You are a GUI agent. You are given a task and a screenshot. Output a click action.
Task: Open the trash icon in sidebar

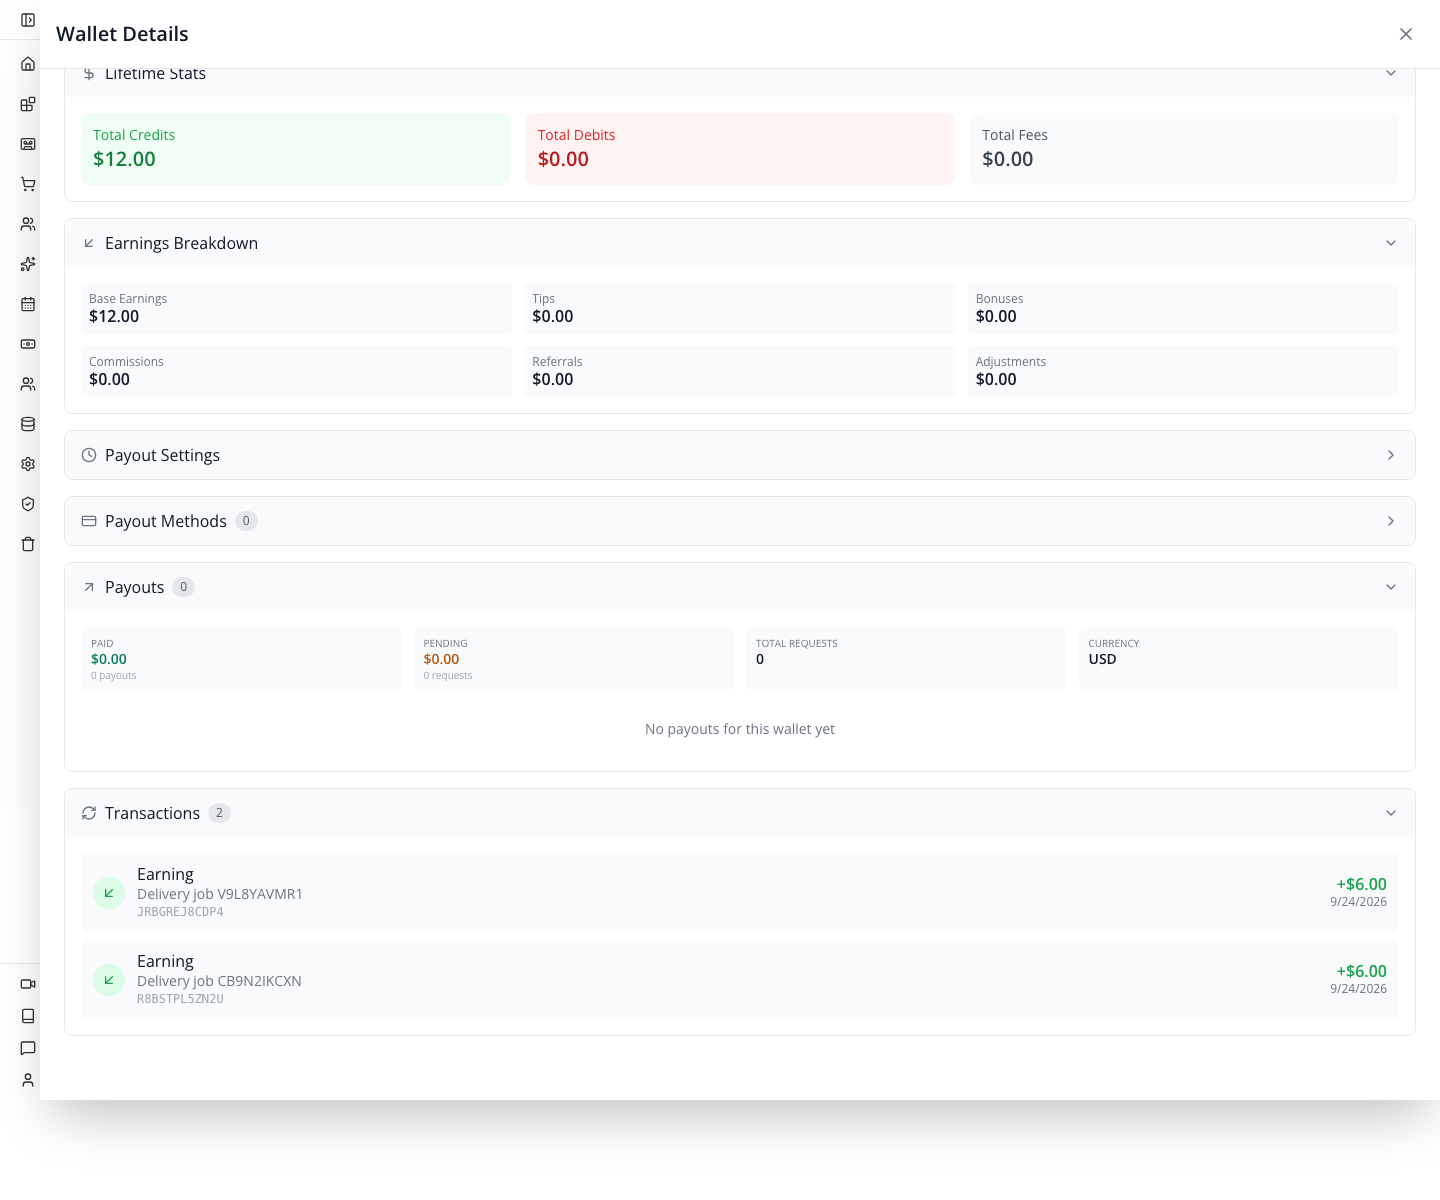[x=28, y=544]
